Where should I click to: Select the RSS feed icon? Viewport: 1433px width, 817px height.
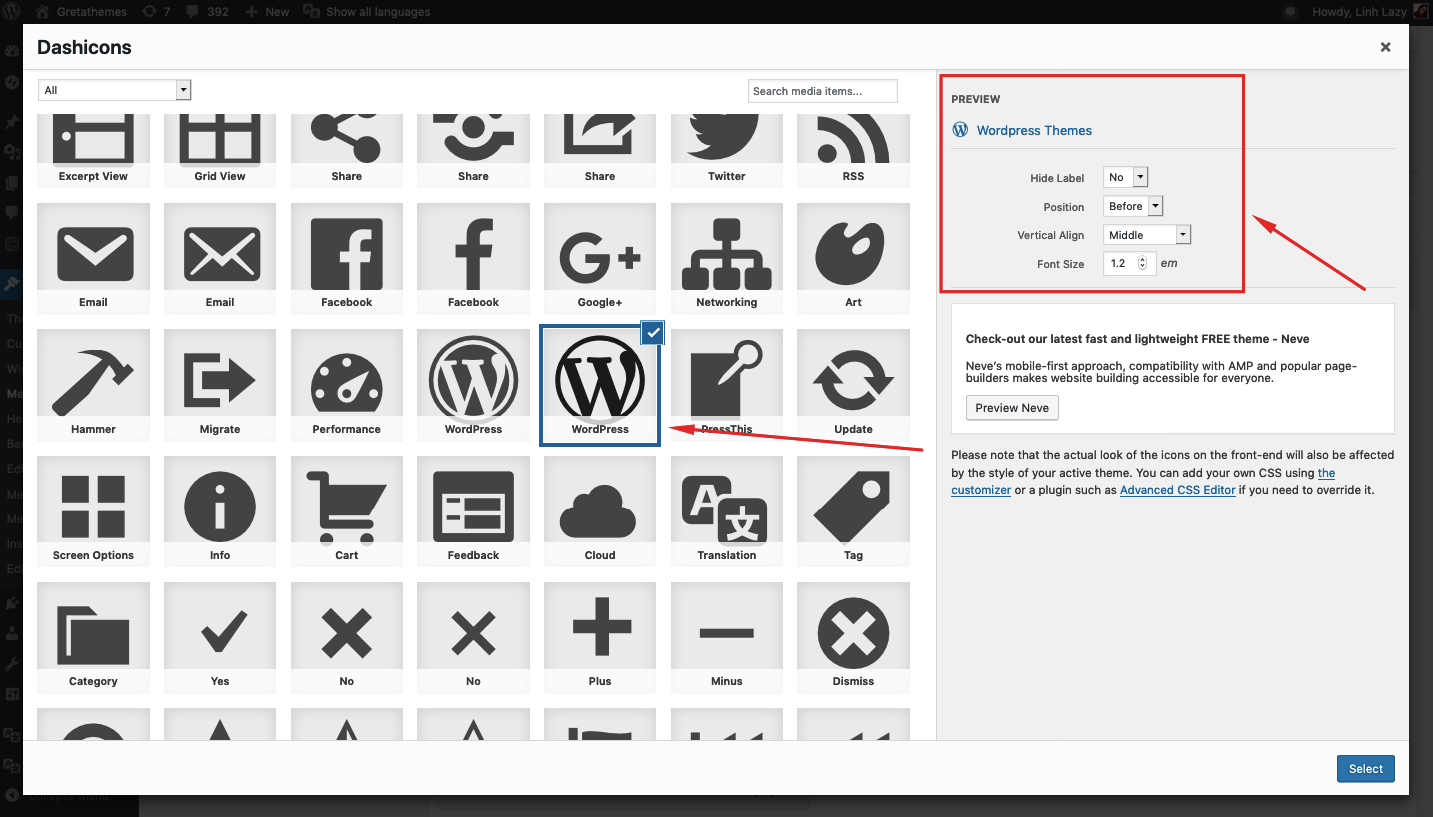pyautogui.click(x=853, y=150)
